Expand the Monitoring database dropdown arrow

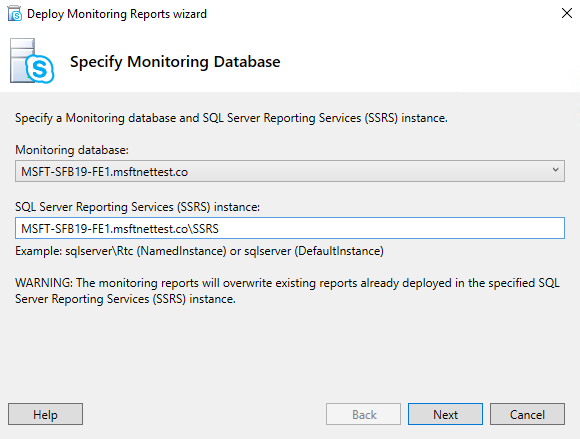(x=555, y=170)
